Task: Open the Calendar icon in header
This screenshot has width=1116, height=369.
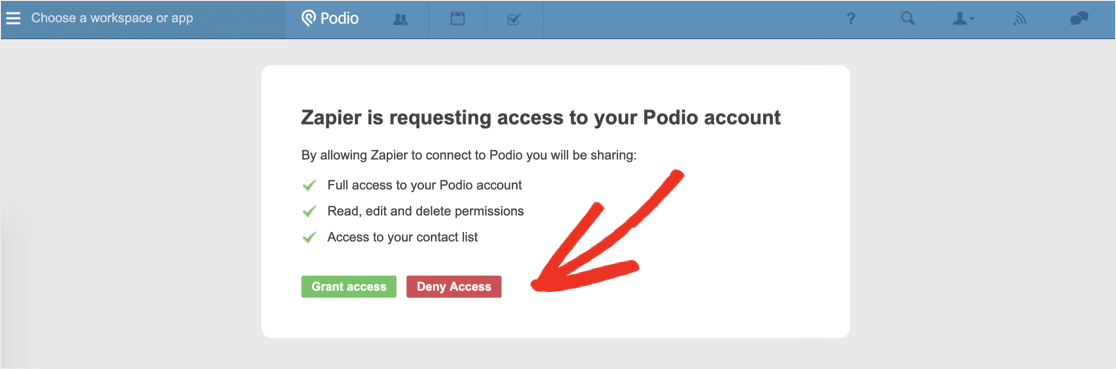Action: pyautogui.click(x=458, y=19)
